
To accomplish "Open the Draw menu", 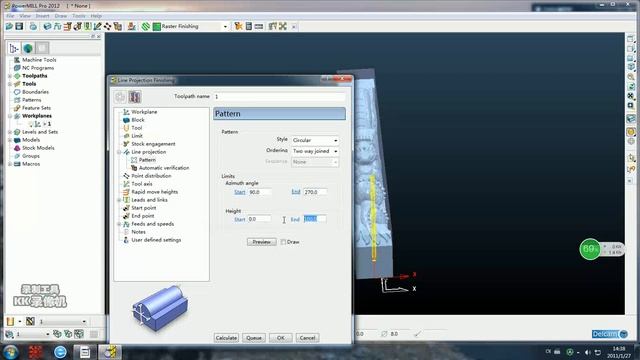I will 60,16.
